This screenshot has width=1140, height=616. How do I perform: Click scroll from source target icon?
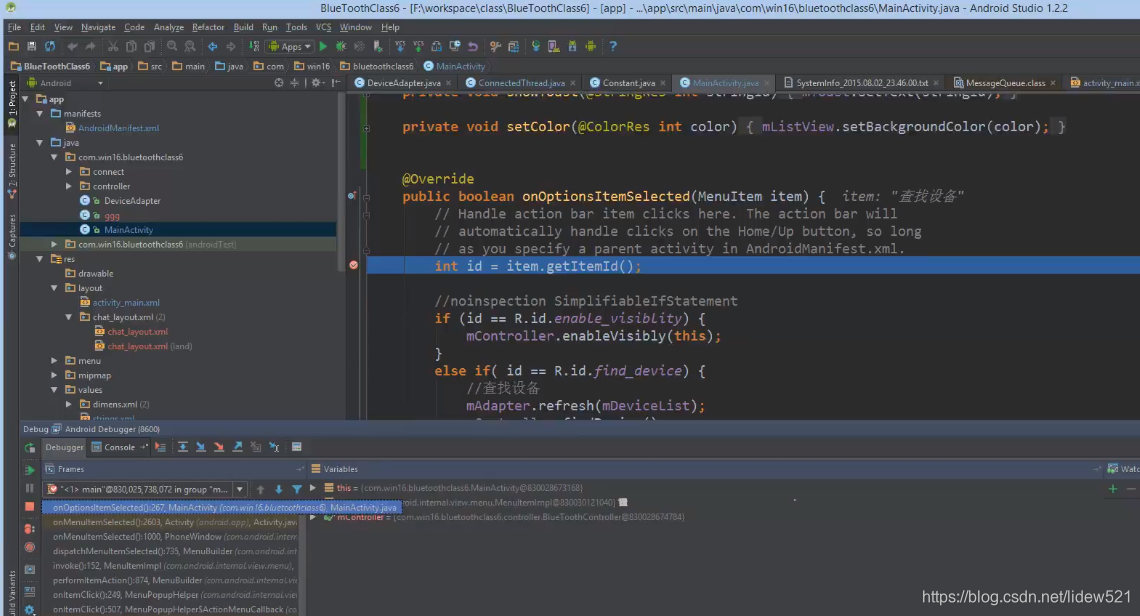pyautogui.click(x=278, y=83)
